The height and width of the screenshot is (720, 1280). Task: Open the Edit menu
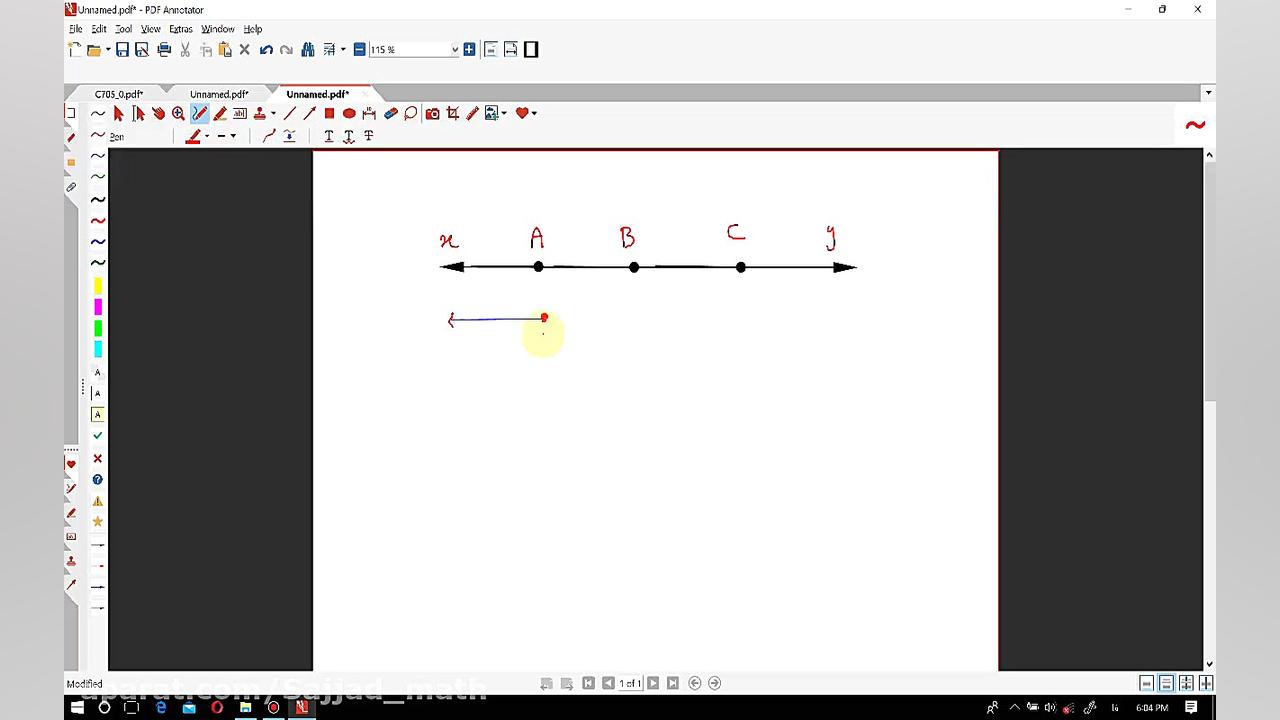coord(99,29)
